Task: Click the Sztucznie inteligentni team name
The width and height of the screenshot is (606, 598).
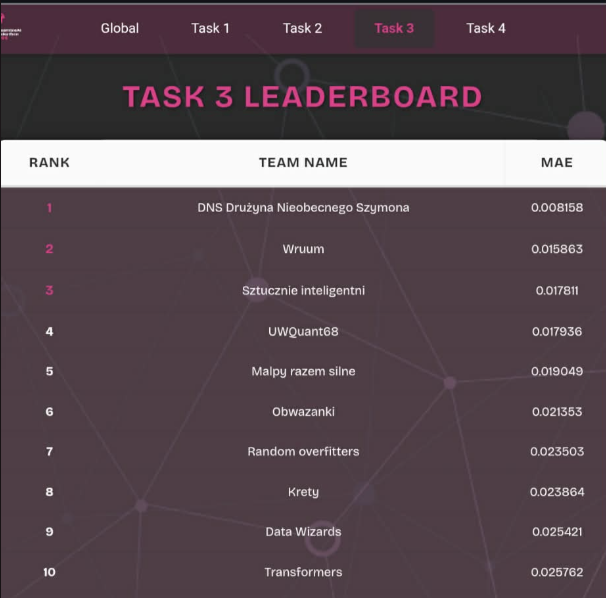Action: point(303,290)
